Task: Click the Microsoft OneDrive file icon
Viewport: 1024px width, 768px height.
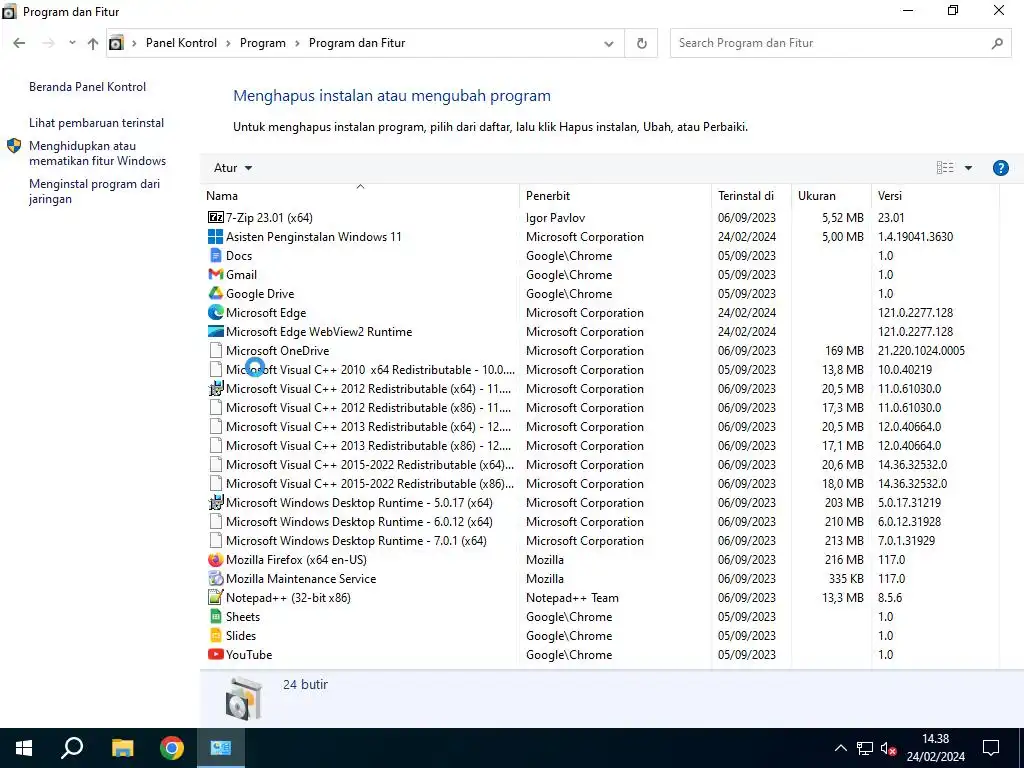Action: click(x=216, y=351)
